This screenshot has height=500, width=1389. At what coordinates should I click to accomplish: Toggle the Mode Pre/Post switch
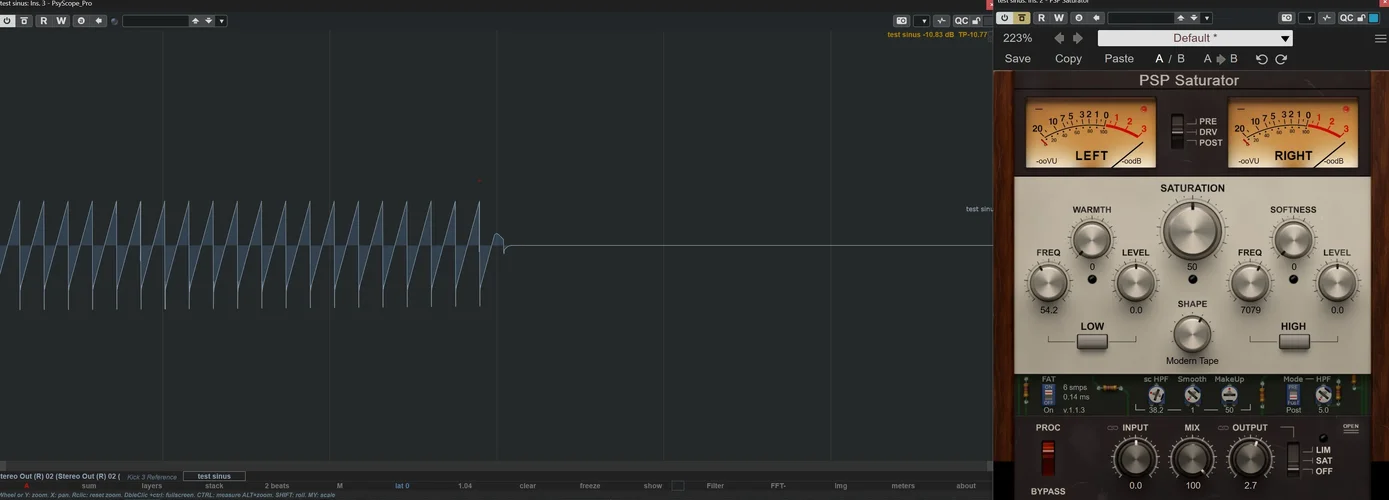[x=1293, y=394]
